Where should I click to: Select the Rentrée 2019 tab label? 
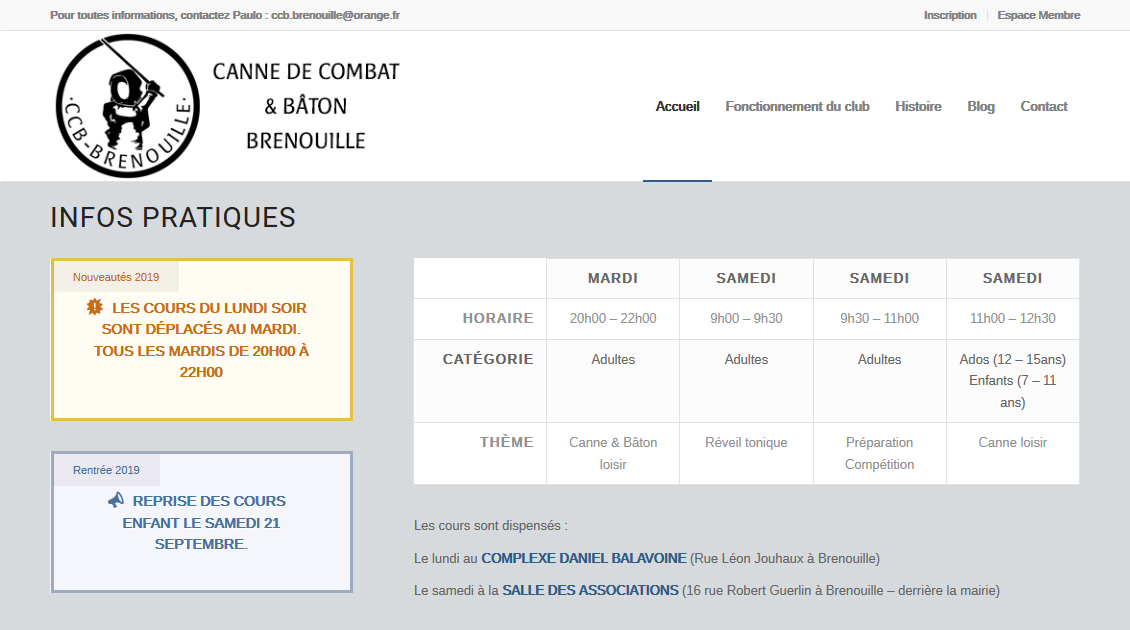point(106,470)
